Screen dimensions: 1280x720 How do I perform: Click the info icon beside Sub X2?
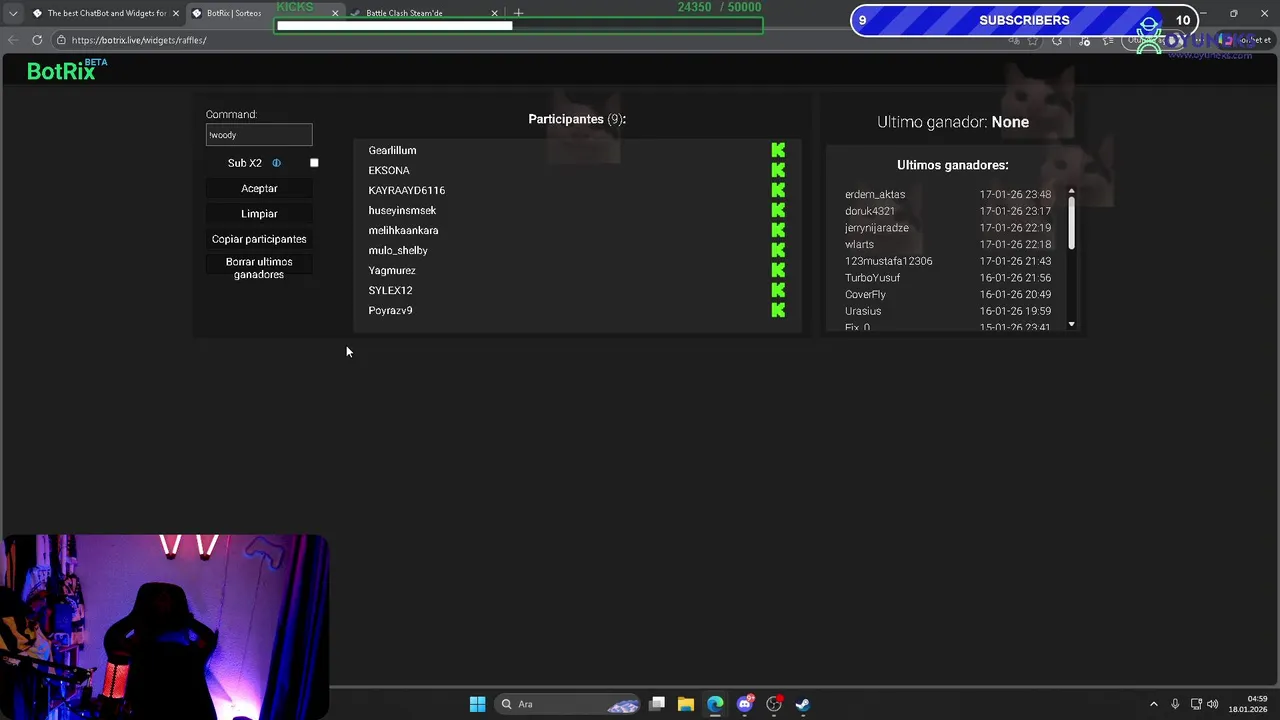tap(276, 163)
